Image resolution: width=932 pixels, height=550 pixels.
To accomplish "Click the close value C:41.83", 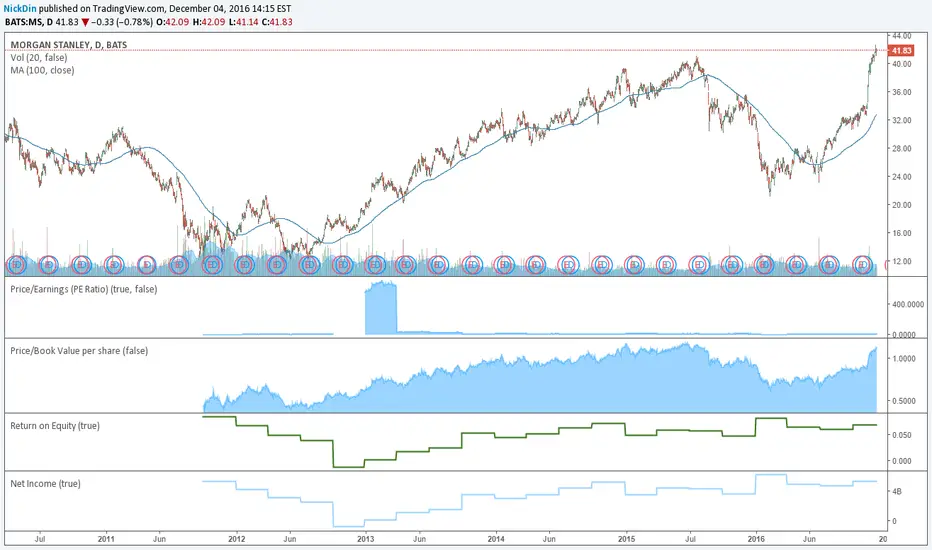I will pos(277,22).
